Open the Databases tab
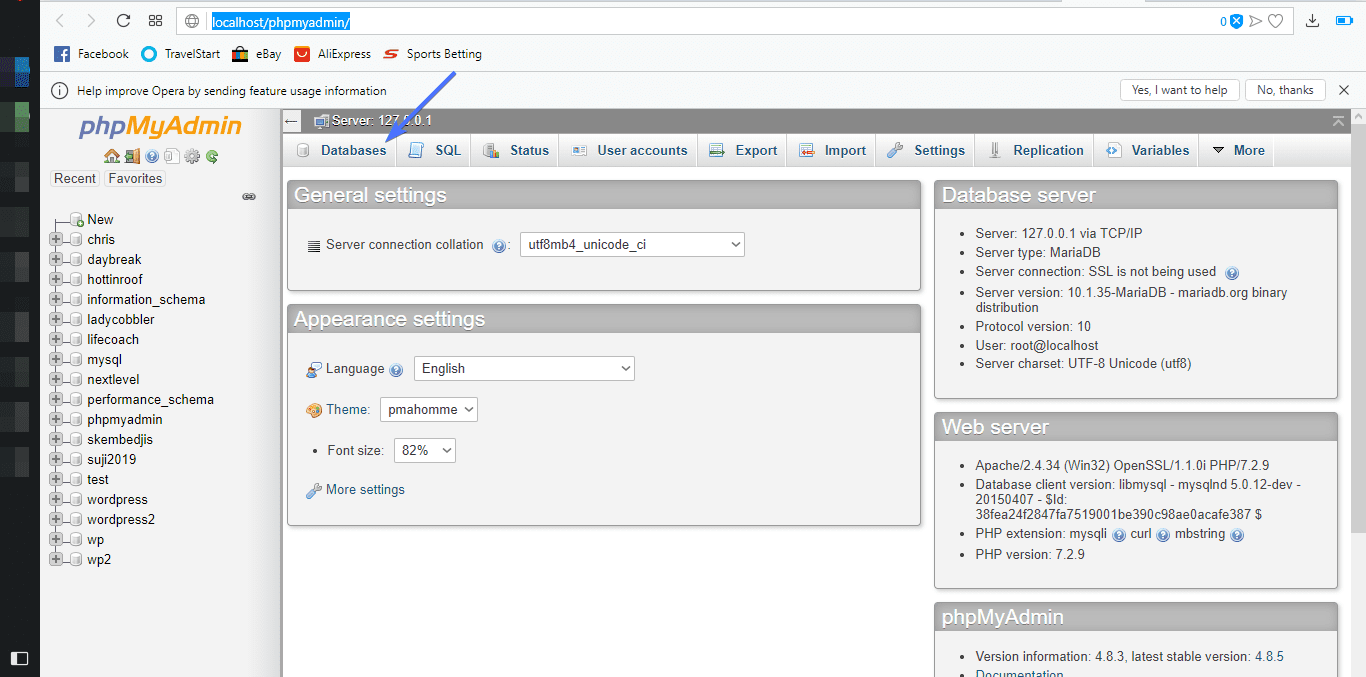1366x677 pixels. 341,151
